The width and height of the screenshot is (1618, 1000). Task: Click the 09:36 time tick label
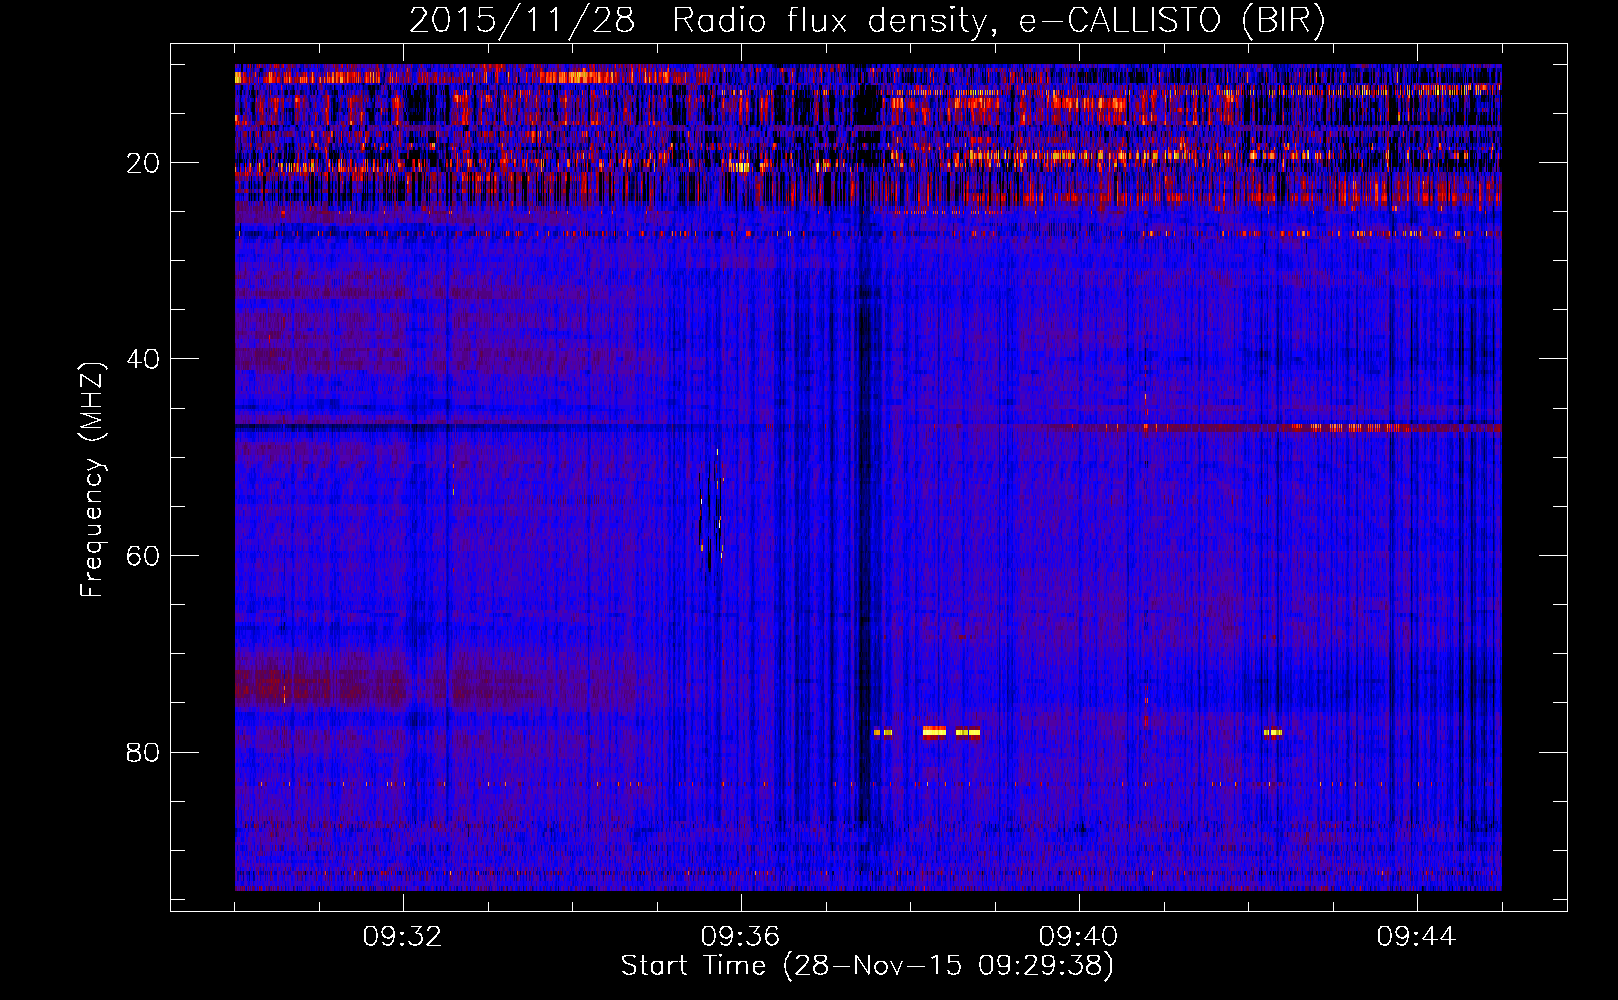pyautogui.click(x=741, y=937)
